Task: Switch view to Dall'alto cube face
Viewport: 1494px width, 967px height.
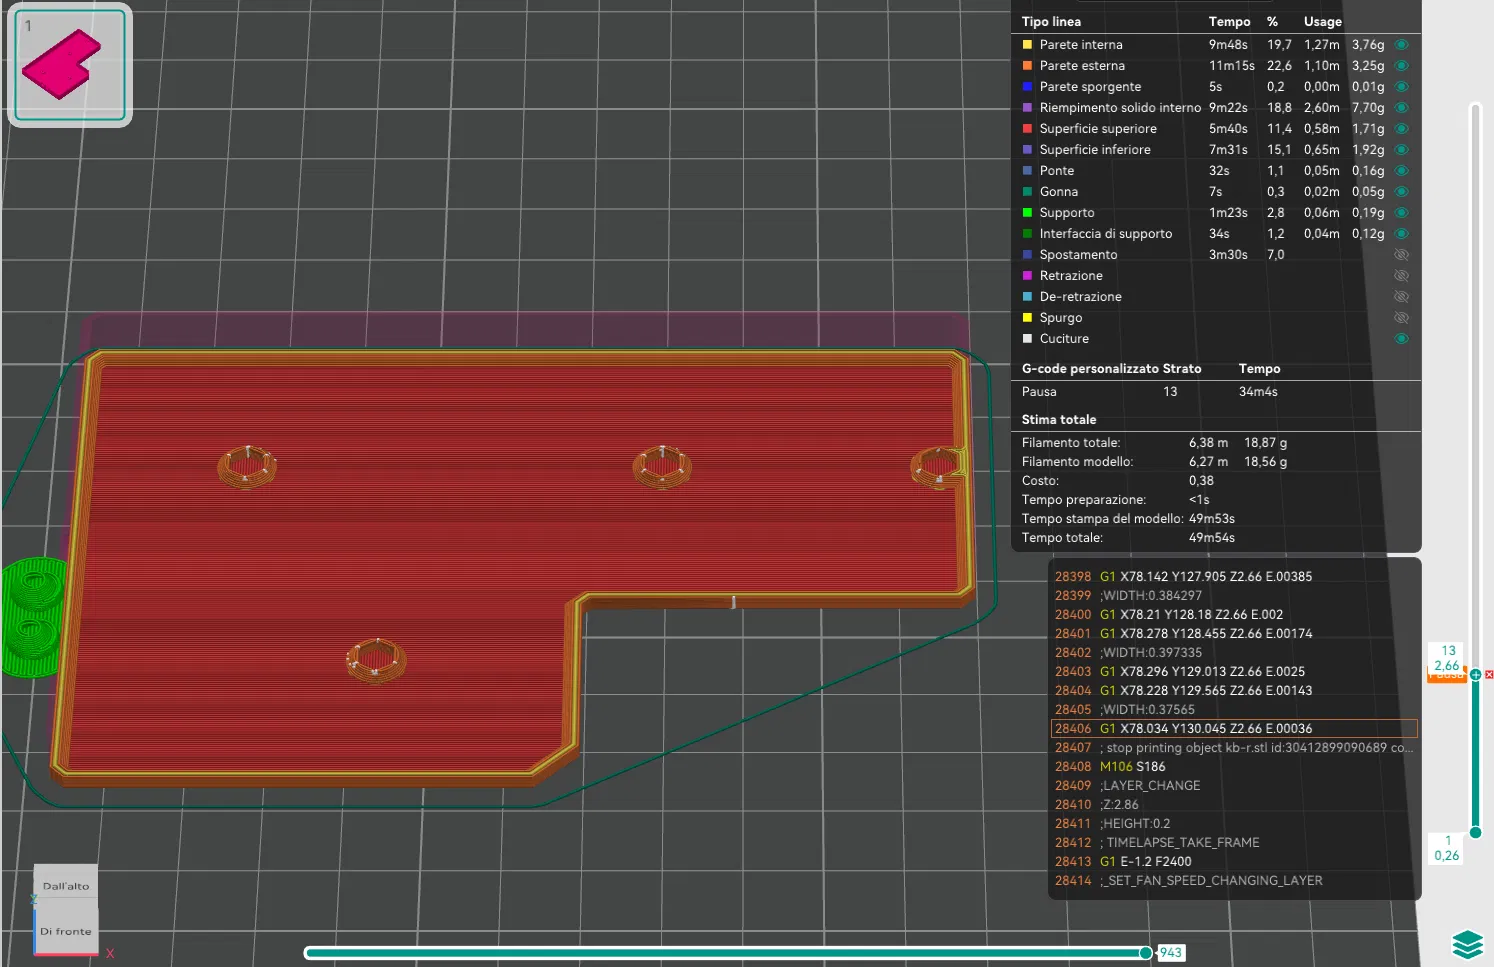Action: (66, 886)
